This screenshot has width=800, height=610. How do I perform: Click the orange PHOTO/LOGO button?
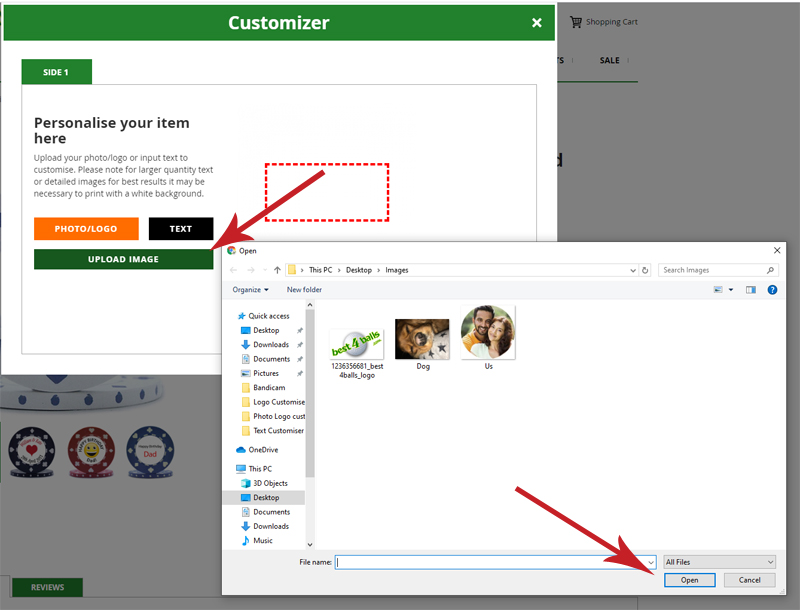point(86,229)
